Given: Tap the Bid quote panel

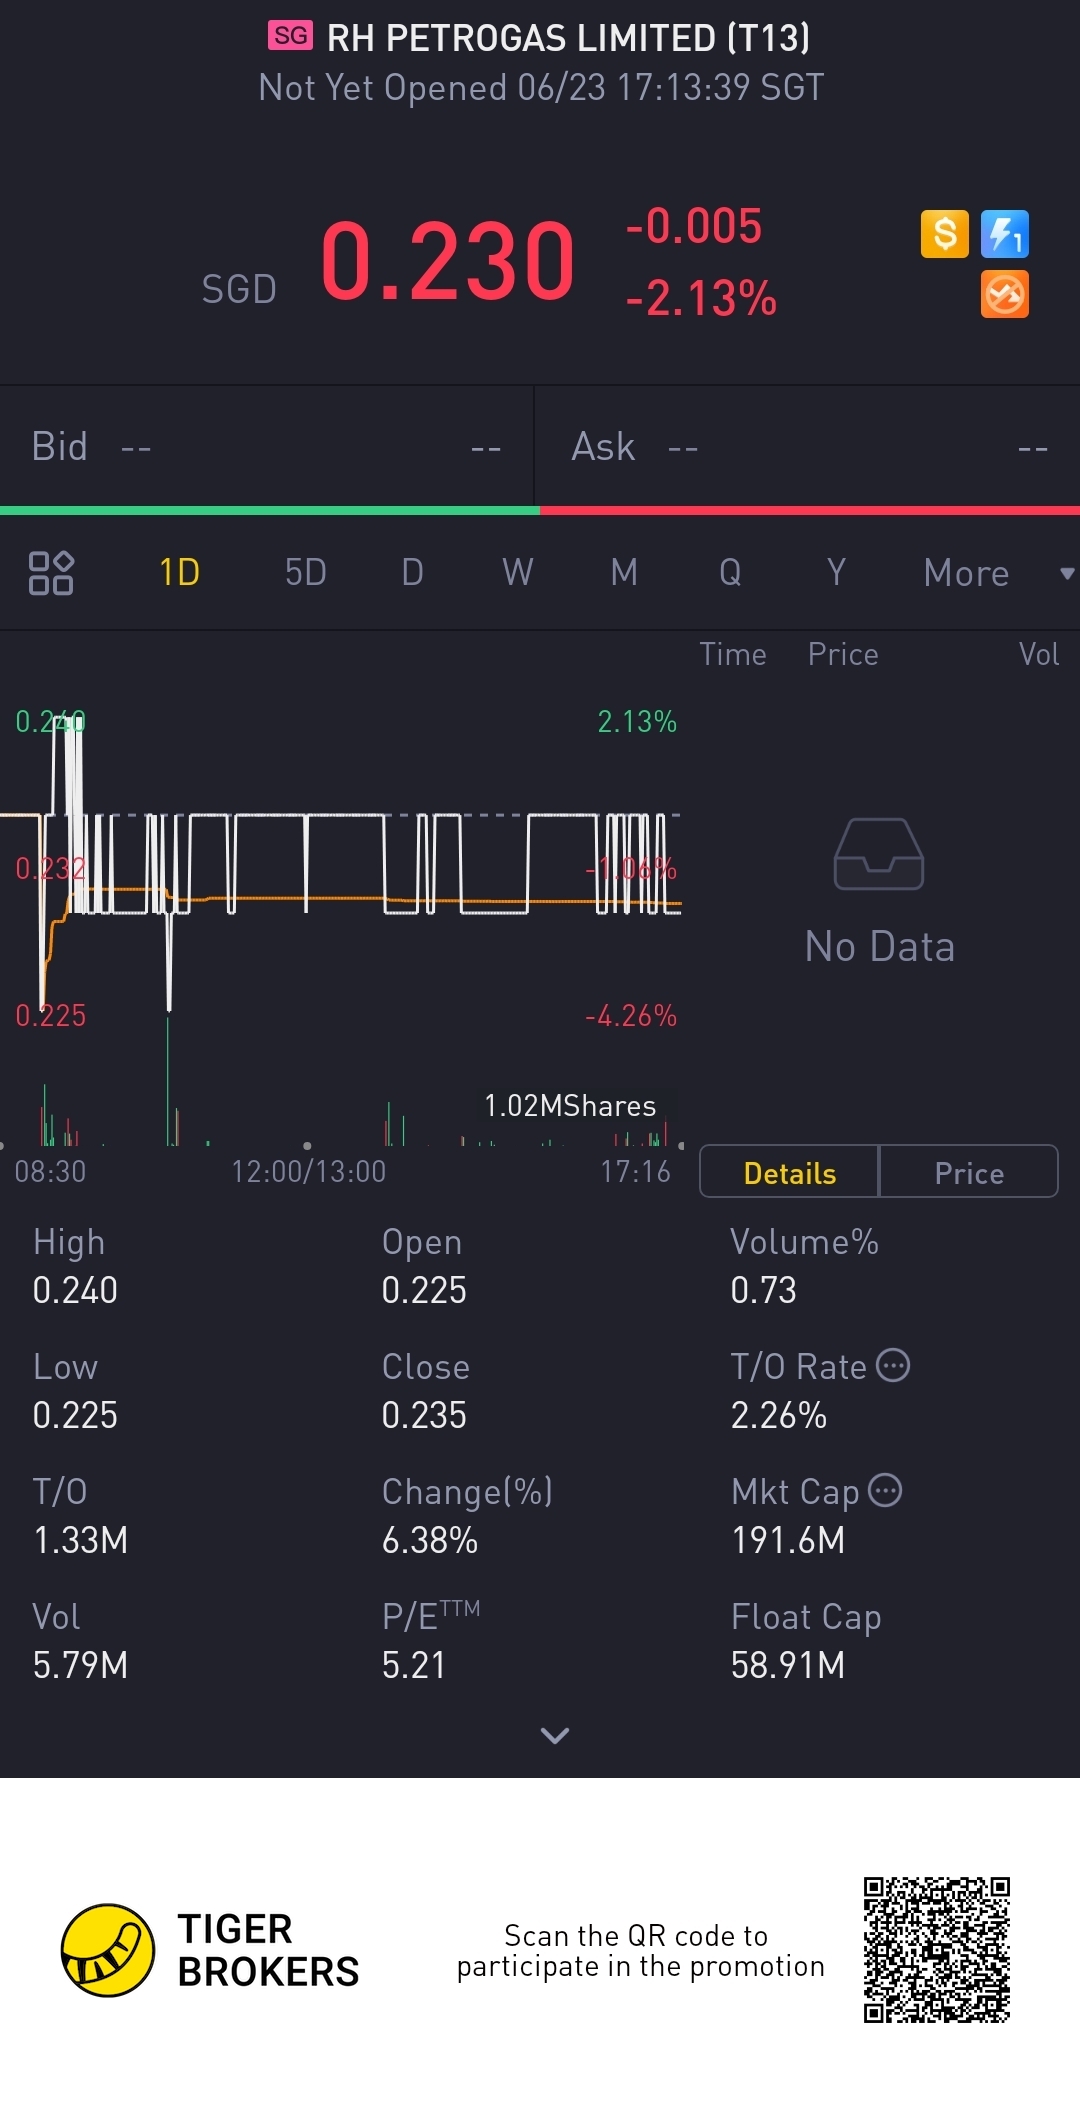Looking at the screenshot, I should pyautogui.click(x=266, y=446).
